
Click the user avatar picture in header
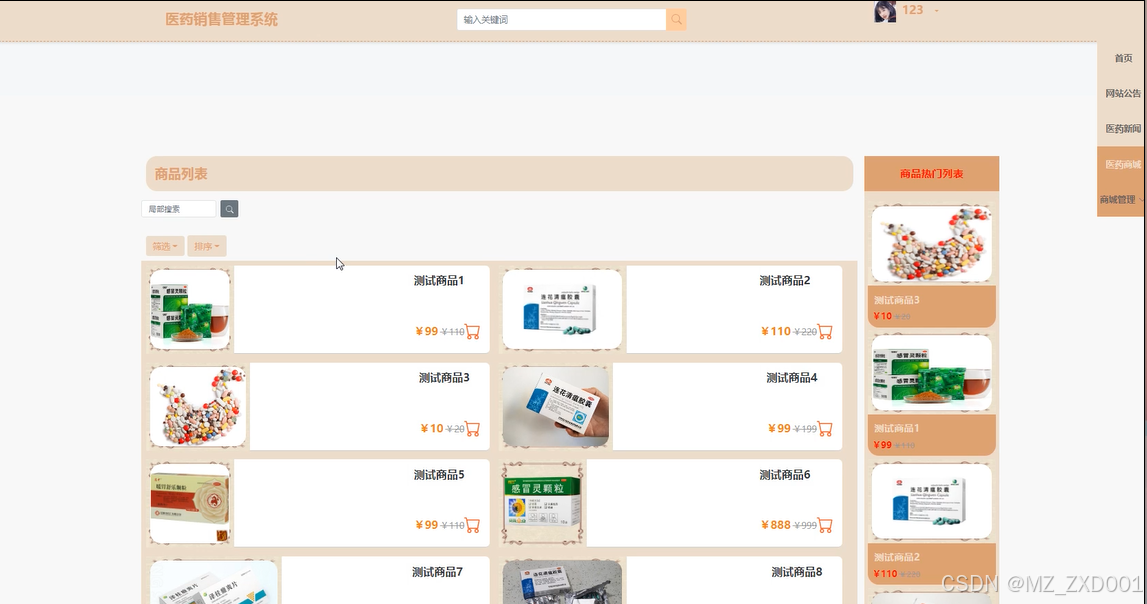[x=885, y=12]
